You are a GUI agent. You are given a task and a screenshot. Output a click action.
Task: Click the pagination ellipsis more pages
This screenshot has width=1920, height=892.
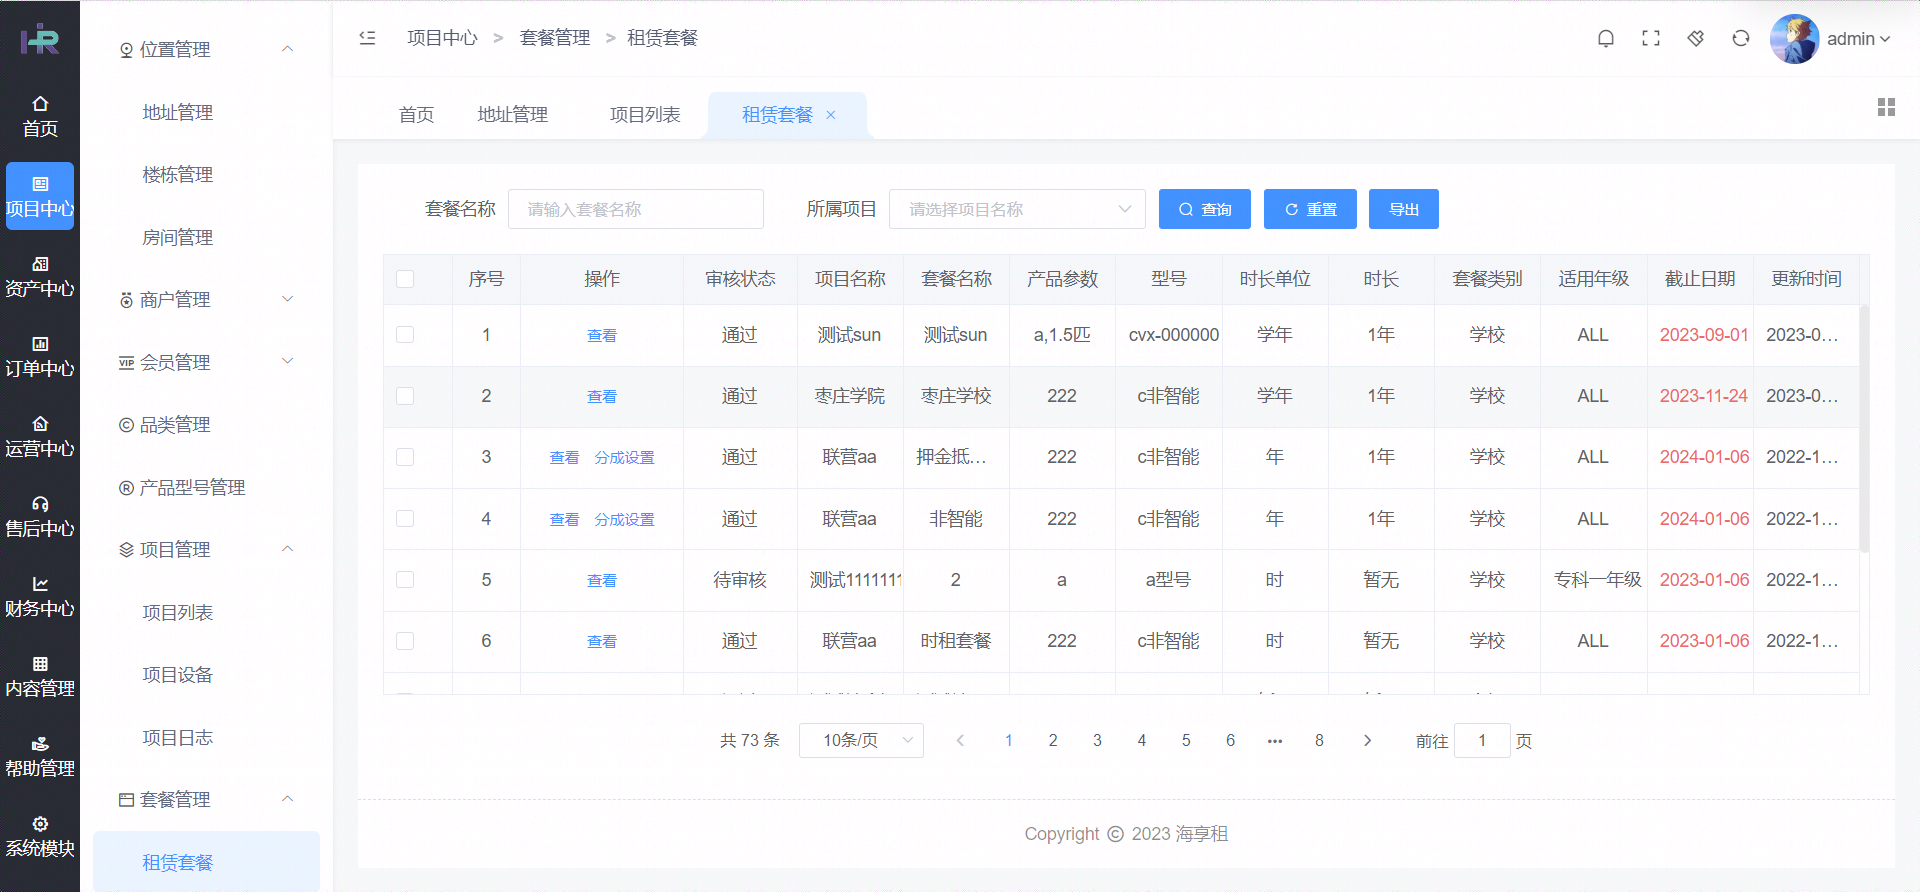click(x=1275, y=740)
